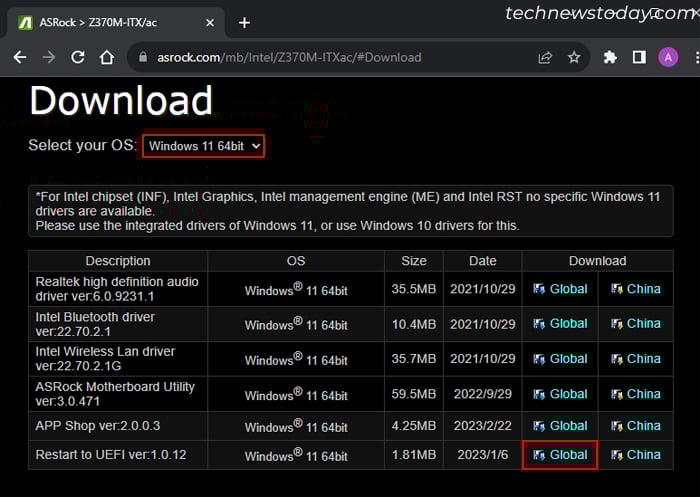The image size is (700, 497).
Task: Download Intel Bluetooth driver from China
Action: [x=636, y=324]
